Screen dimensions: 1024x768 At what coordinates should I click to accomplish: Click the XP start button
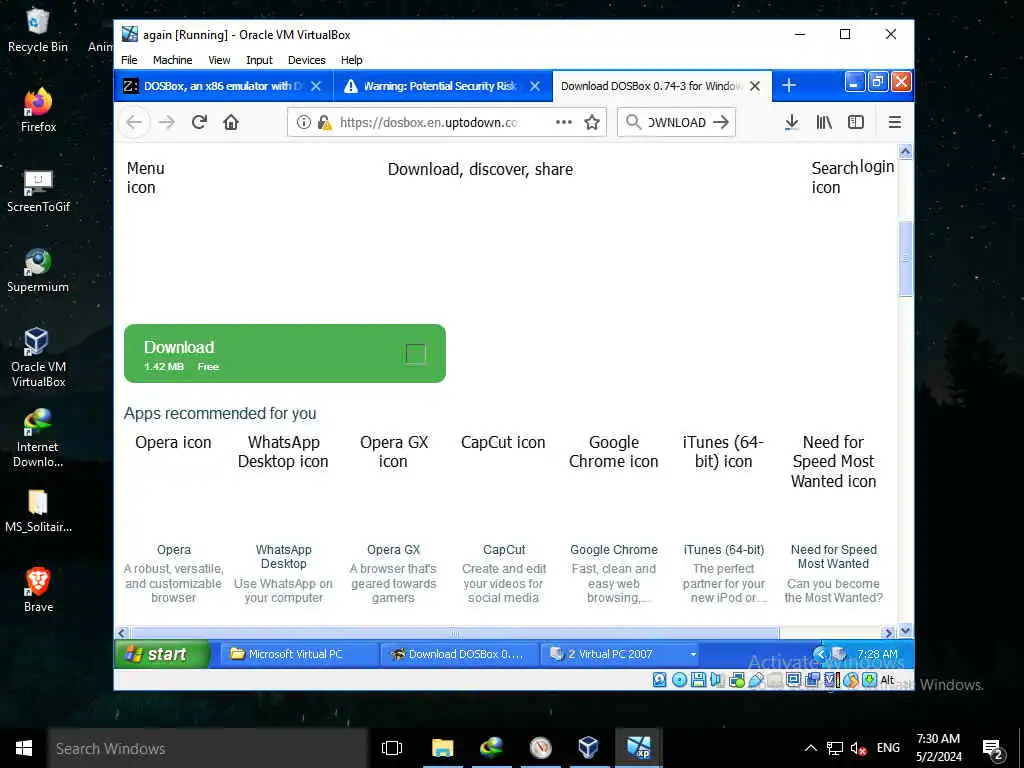point(163,654)
